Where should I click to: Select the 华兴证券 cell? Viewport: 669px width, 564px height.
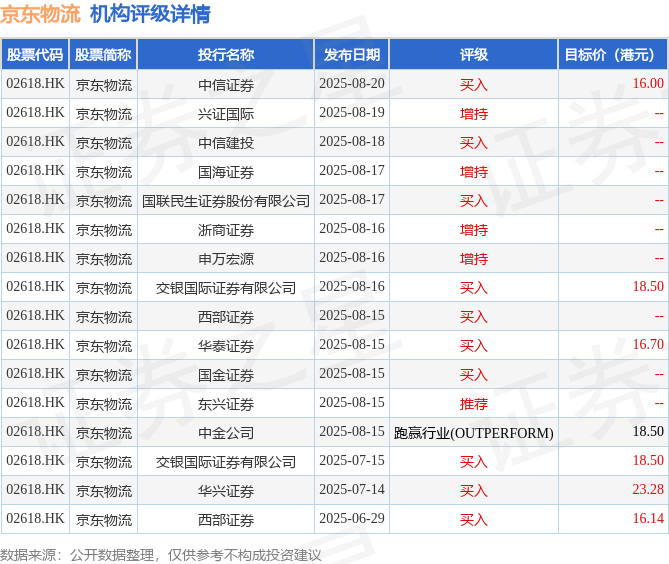point(226,491)
